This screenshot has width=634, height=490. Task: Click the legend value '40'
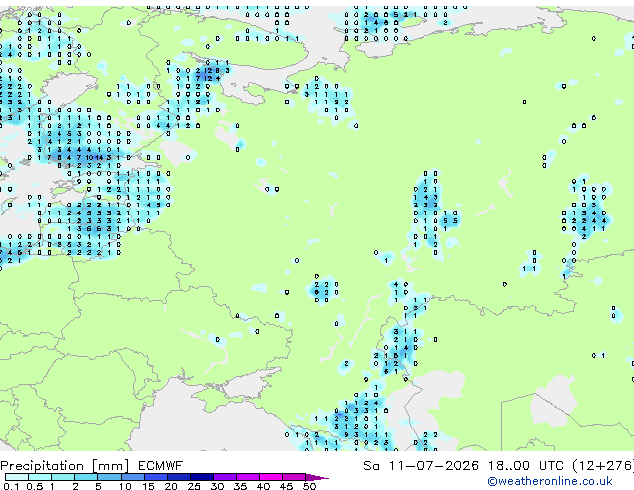coord(263,486)
